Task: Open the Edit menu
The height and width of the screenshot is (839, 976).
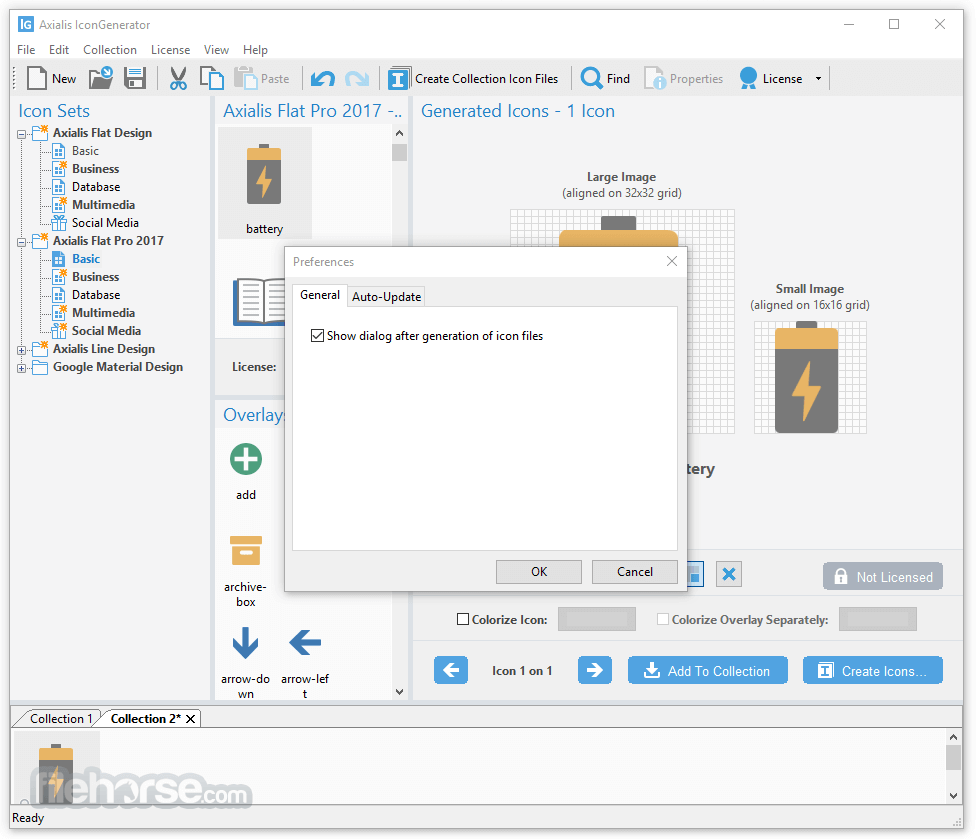Action: pyautogui.click(x=59, y=50)
